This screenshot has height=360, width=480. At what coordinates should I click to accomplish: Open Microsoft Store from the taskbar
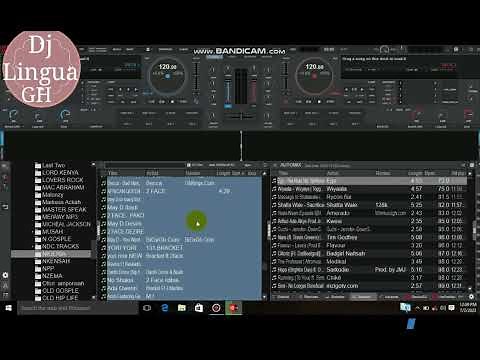click(x=199, y=308)
